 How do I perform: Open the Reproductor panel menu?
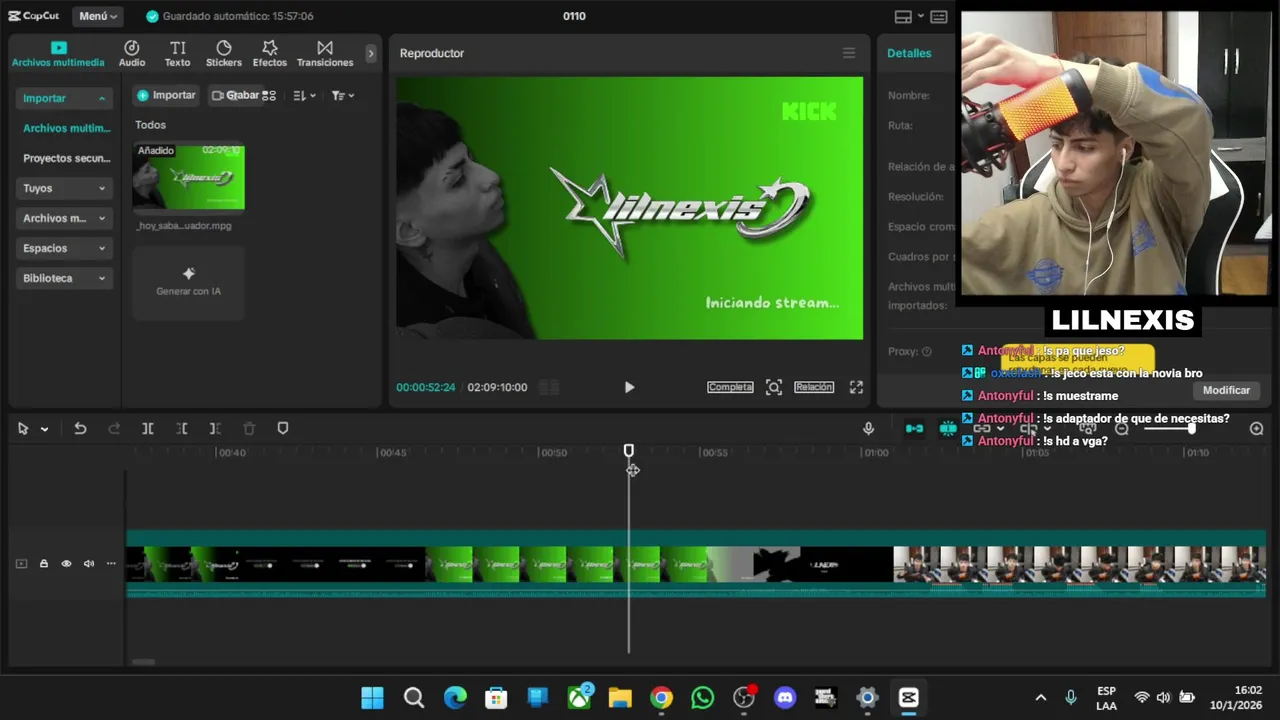[849, 53]
